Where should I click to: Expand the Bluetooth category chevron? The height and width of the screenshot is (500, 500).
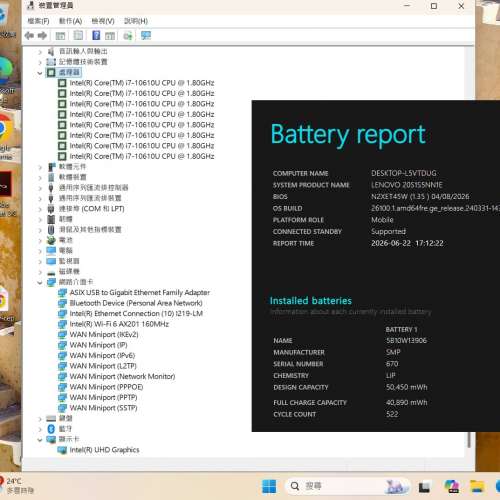pos(40,429)
